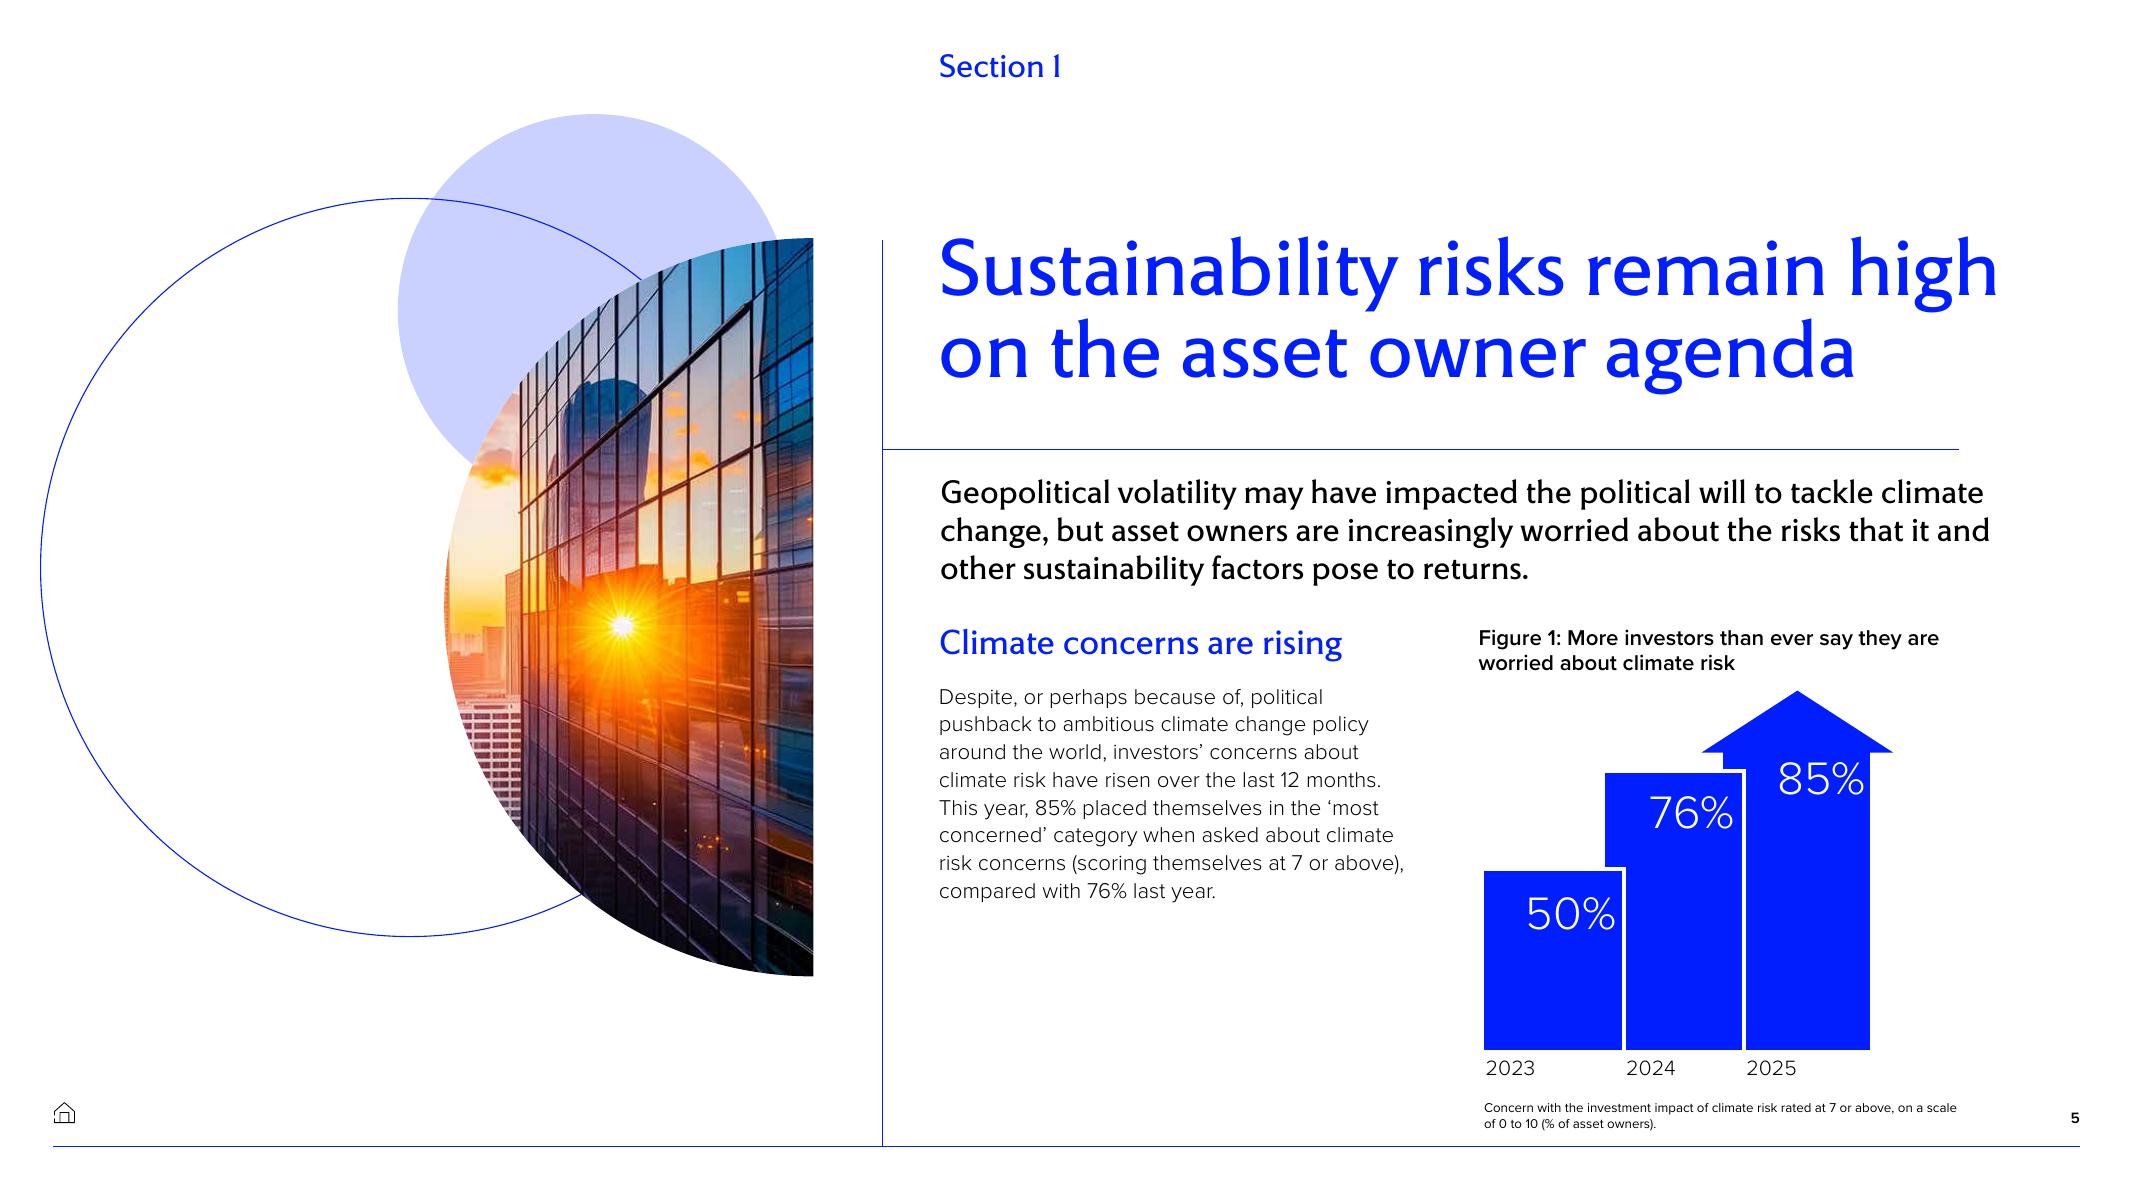Click the page number 5
Screen dimensions: 2134x1200
coord(2074,1118)
